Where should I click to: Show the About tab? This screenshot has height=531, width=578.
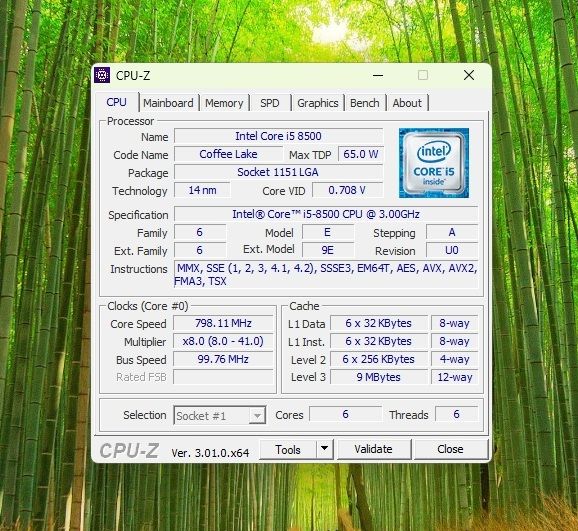407,103
